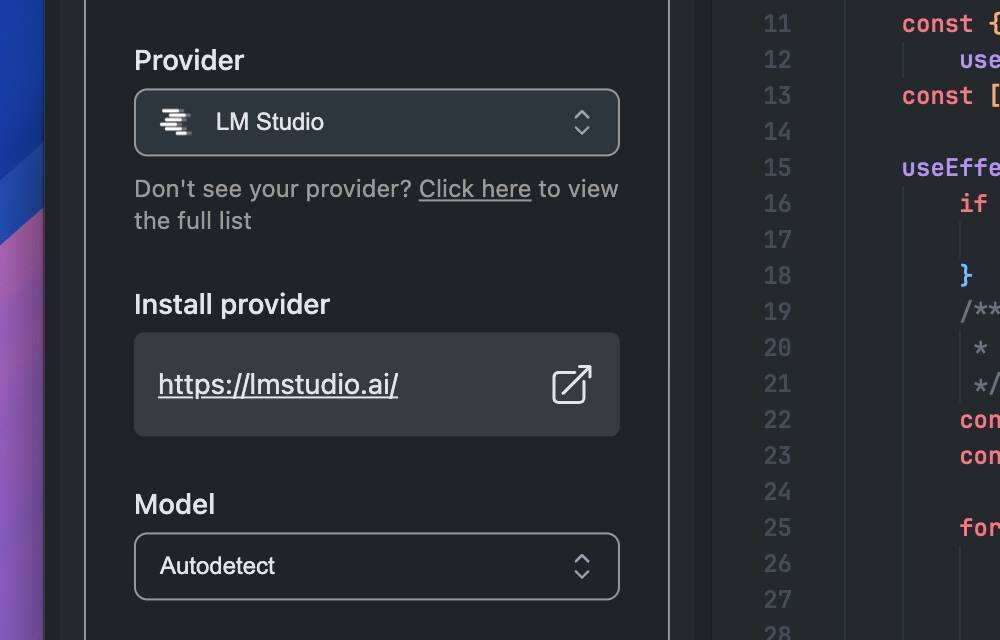1000x640 pixels.
Task: Place cursor on "use" on line 12
Action: coord(979,60)
